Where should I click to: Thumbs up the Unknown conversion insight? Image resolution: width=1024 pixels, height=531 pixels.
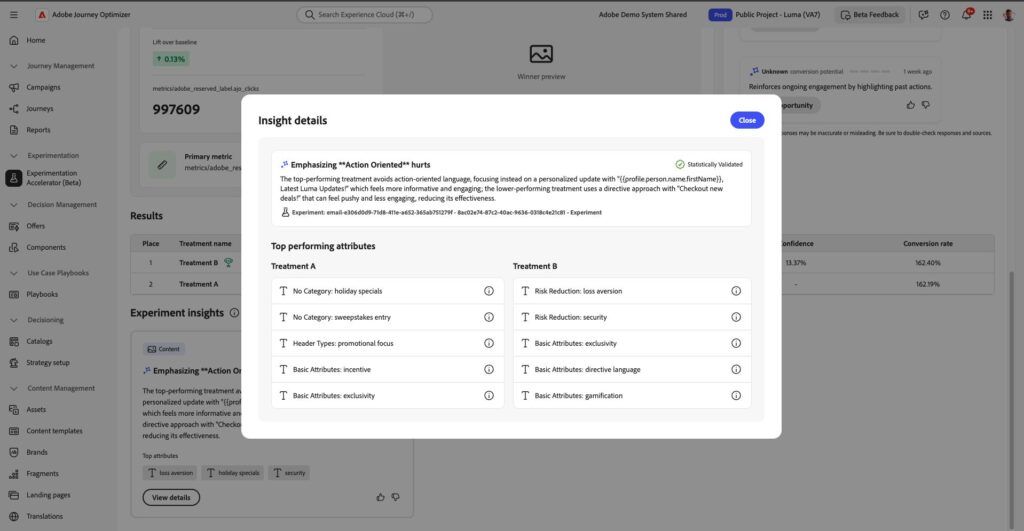coord(910,105)
